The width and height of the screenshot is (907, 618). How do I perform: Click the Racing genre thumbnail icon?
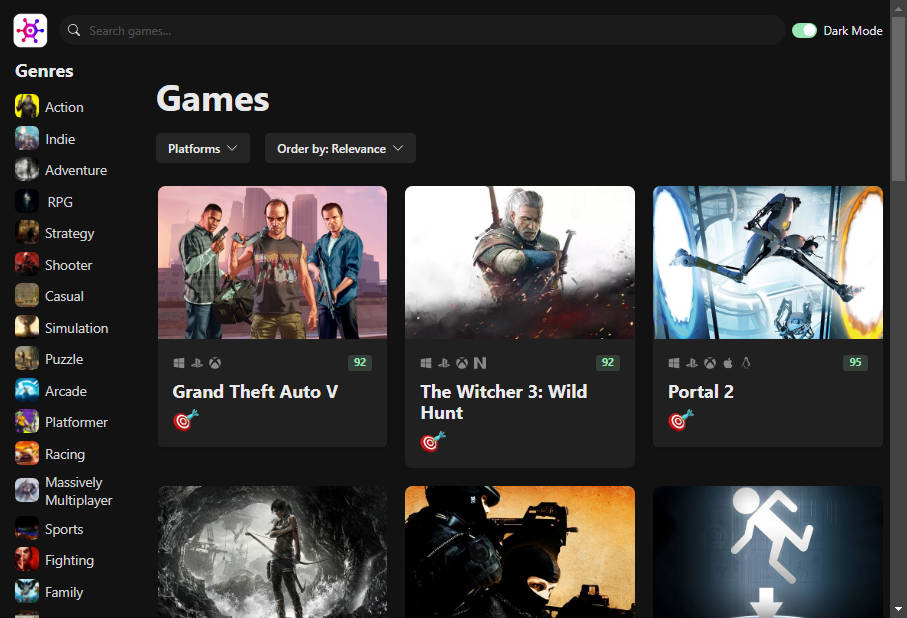[27, 454]
